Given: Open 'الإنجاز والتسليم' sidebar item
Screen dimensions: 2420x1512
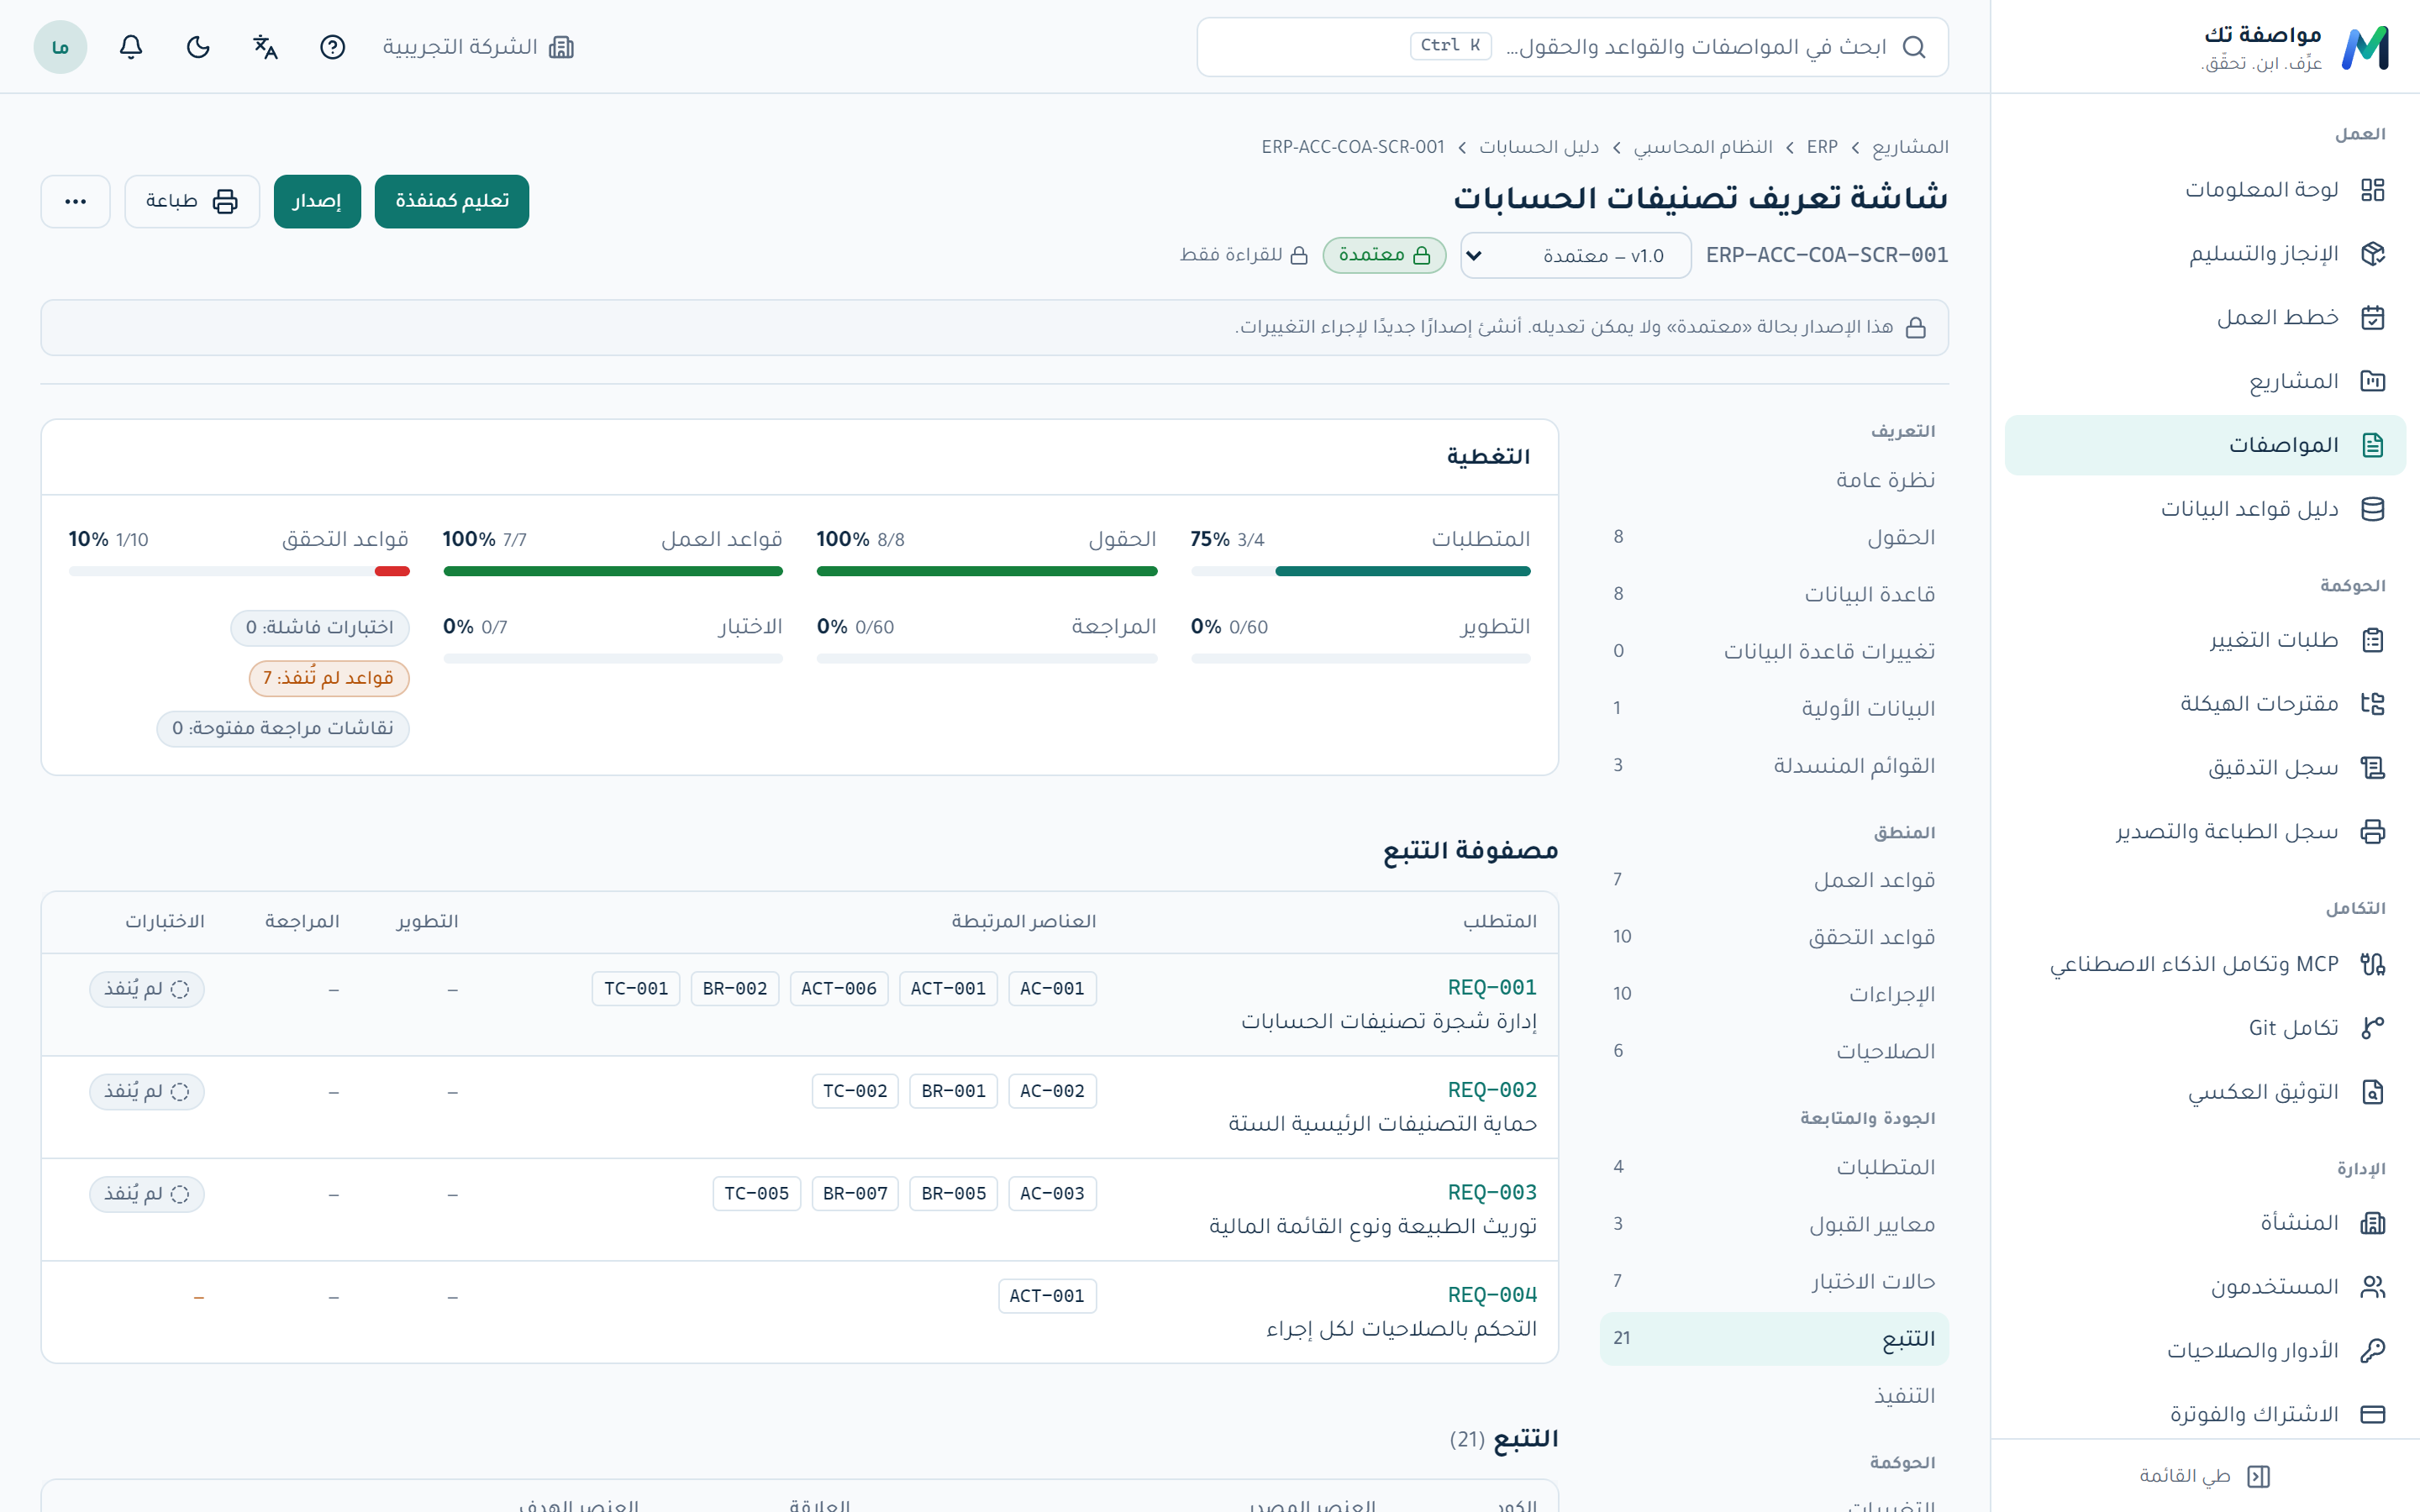Looking at the screenshot, I should click(x=2205, y=254).
